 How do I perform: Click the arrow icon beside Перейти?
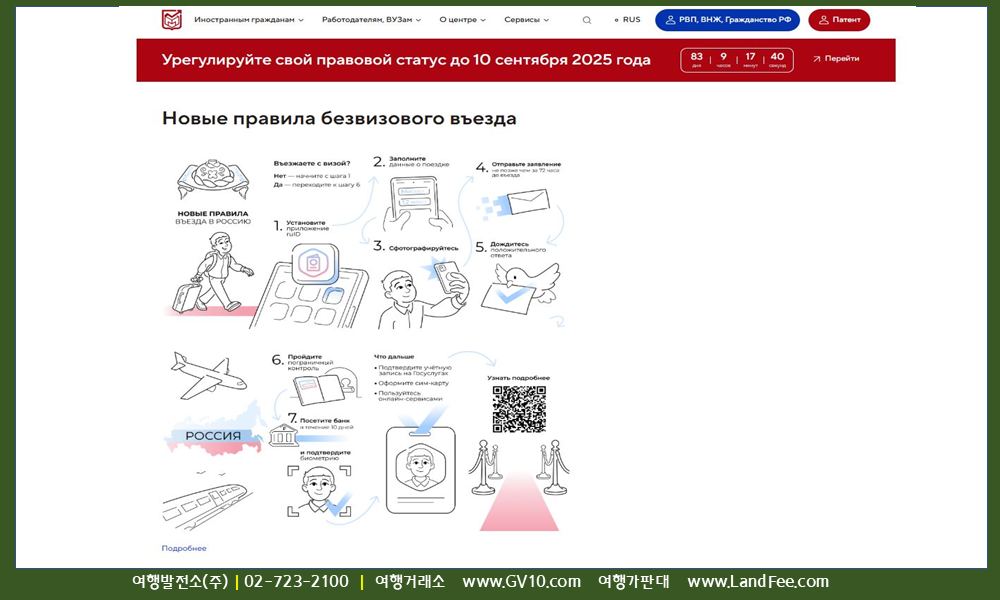816,59
